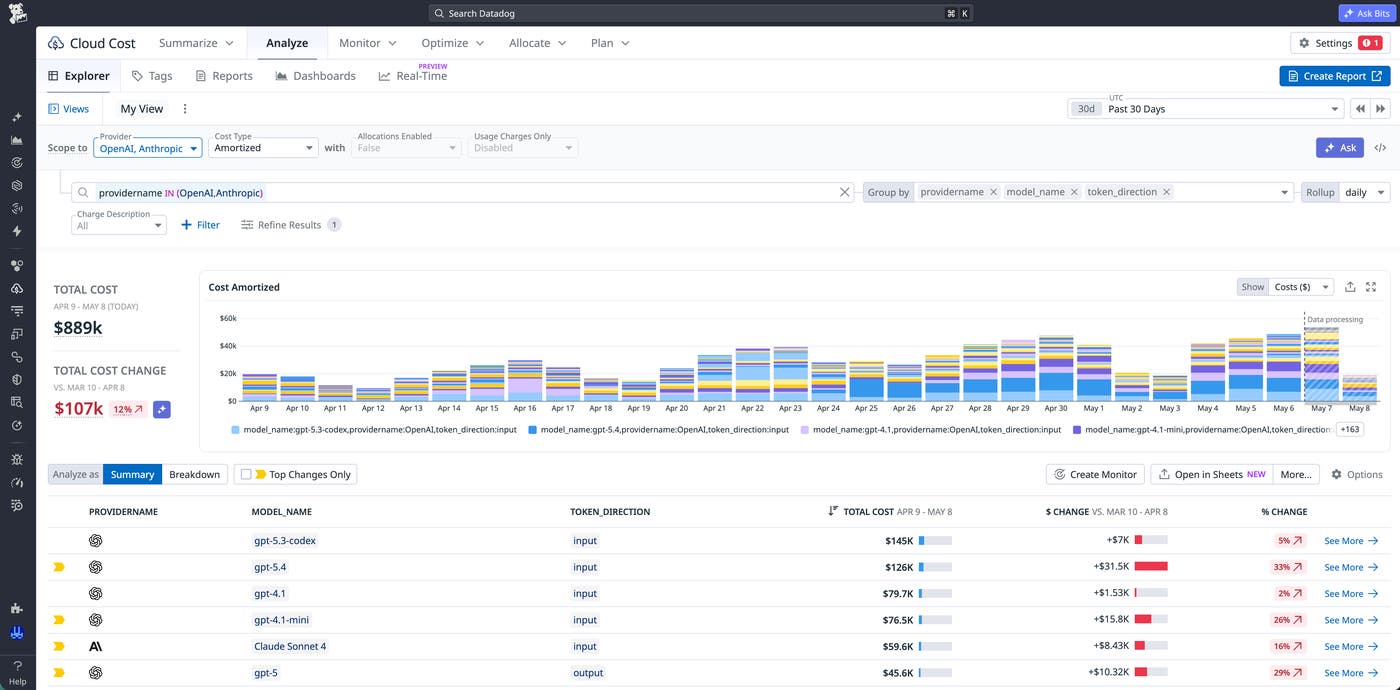Click the yellow change tag on gpt-5.4 row
1400x690 pixels.
[x=59, y=567]
